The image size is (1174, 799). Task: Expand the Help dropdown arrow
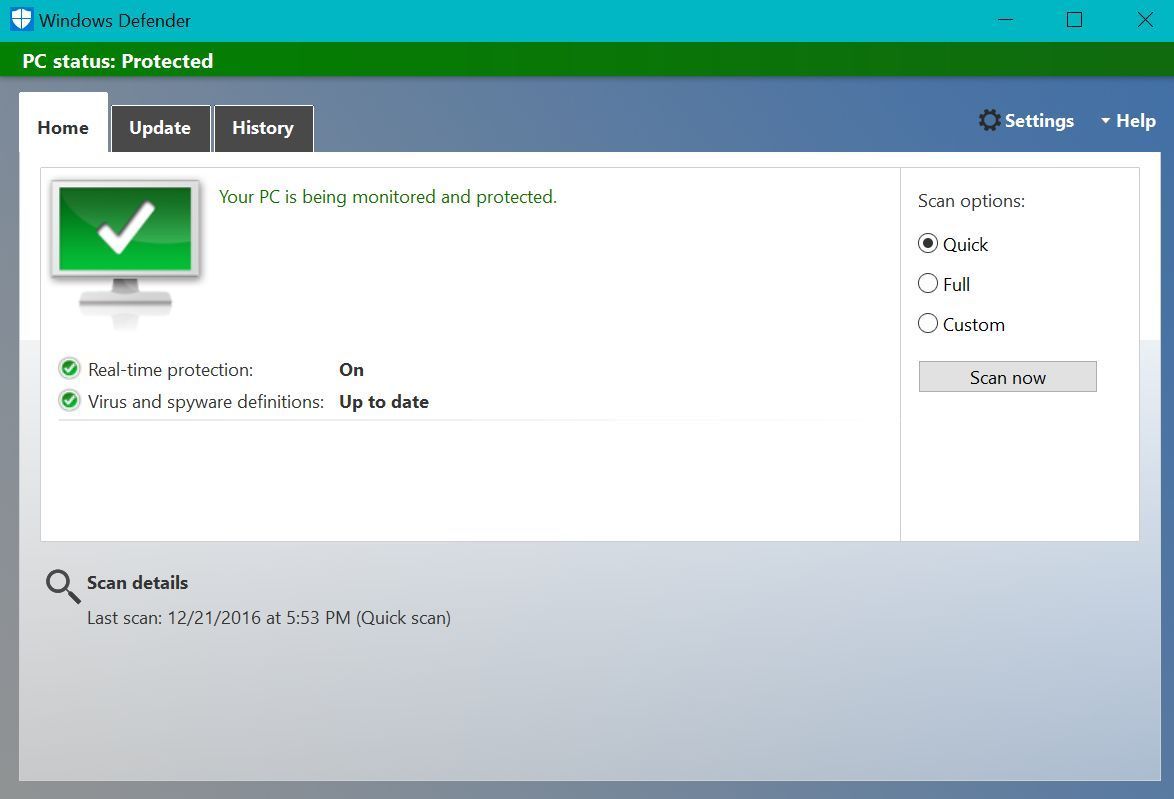(x=1105, y=121)
